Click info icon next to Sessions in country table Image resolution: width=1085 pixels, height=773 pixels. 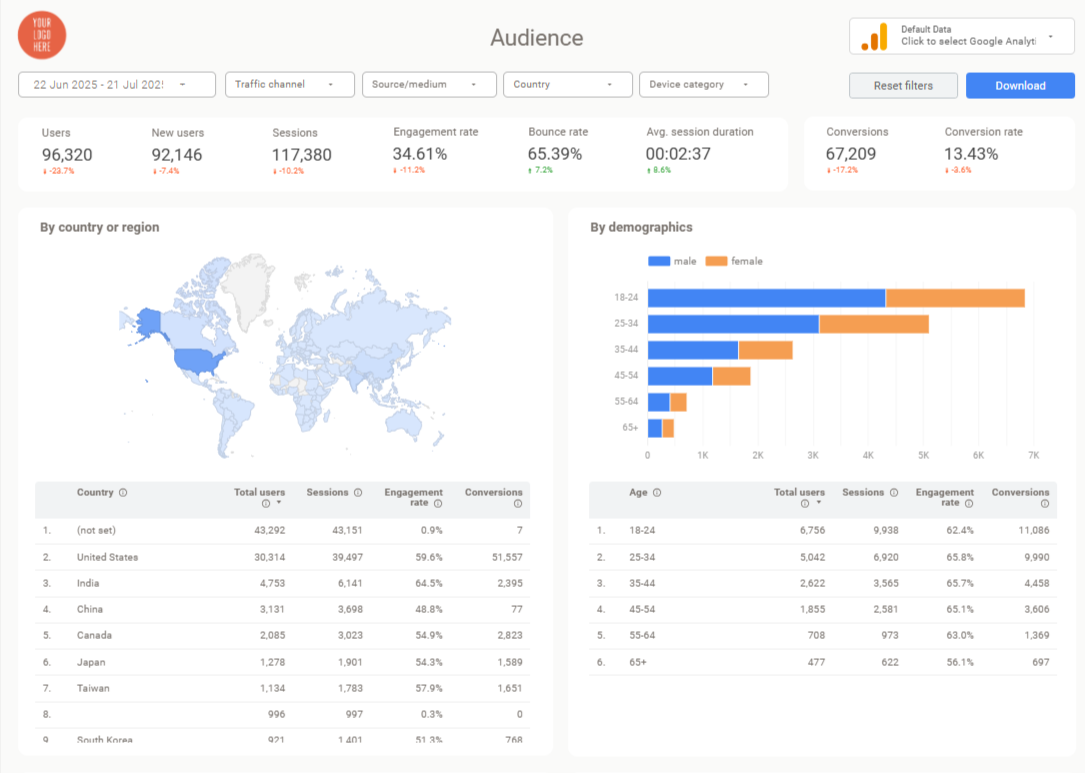tap(358, 493)
